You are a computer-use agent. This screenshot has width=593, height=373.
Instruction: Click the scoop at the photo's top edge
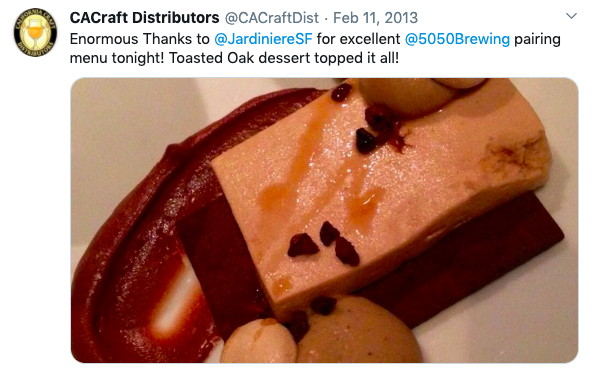coord(420,93)
